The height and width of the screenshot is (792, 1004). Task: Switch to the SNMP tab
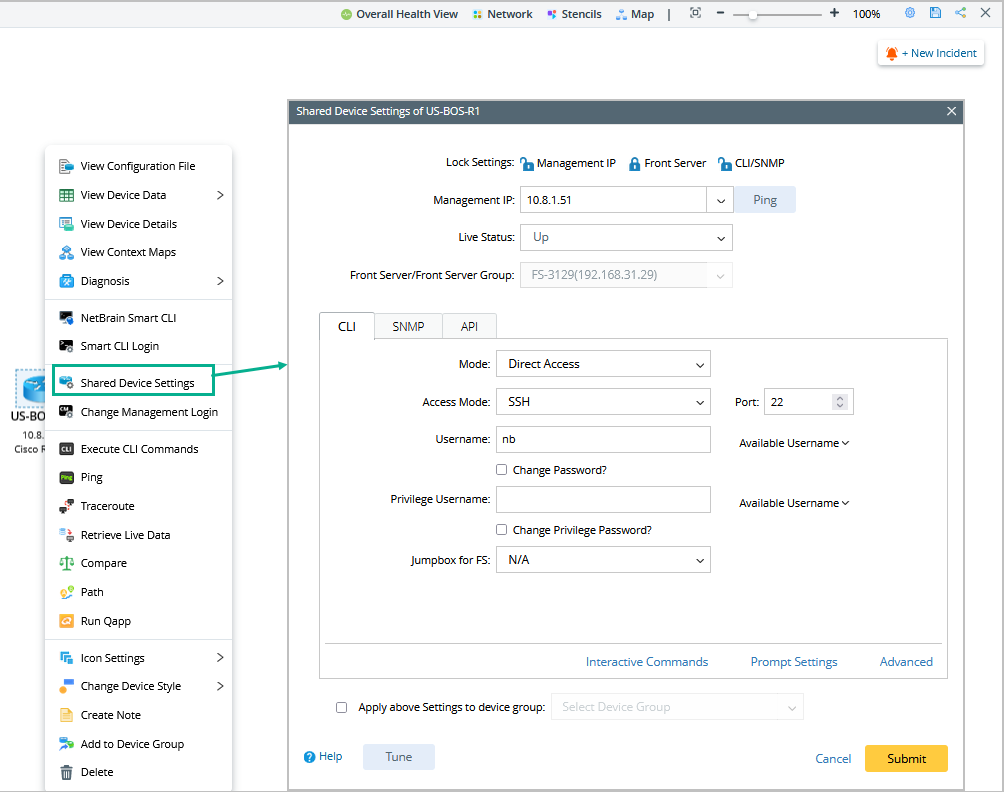pos(408,327)
